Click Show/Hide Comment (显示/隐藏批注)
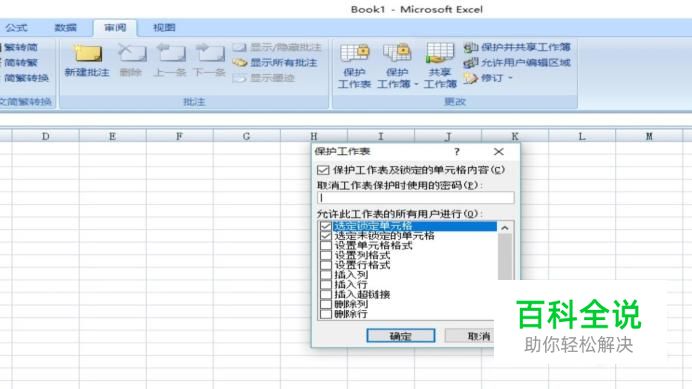 [x=277, y=47]
